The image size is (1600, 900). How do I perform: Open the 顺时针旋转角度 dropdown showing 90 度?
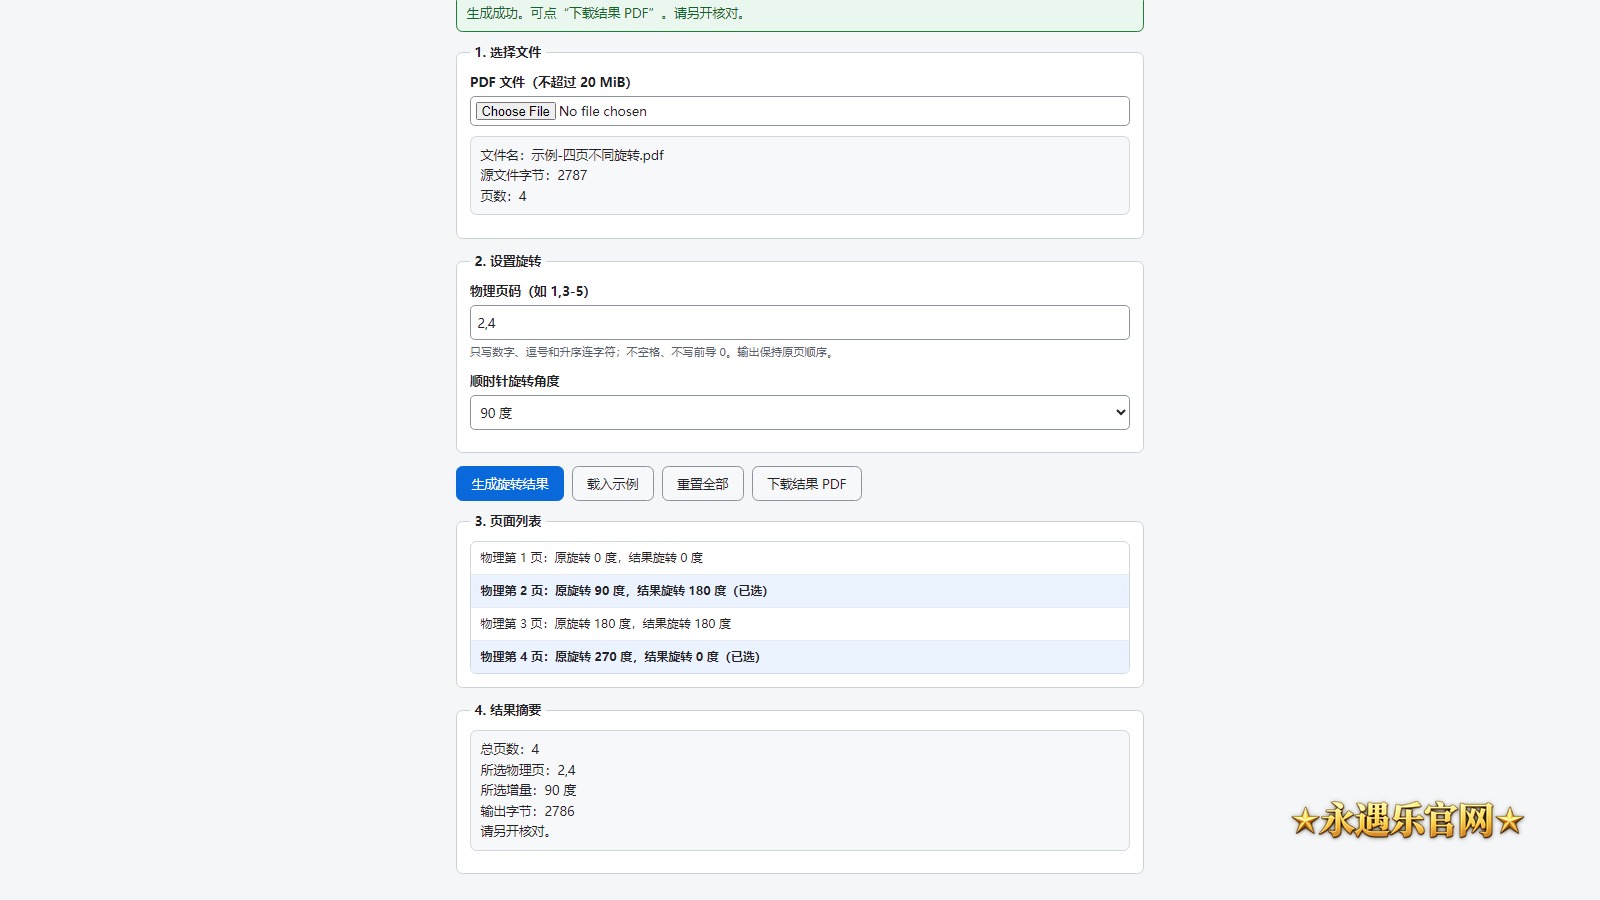[x=800, y=413]
